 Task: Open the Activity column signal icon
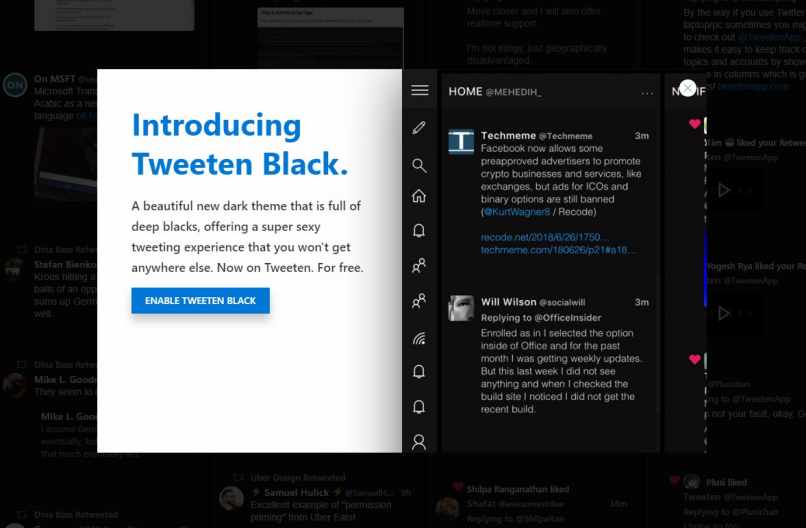pyautogui.click(x=419, y=338)
